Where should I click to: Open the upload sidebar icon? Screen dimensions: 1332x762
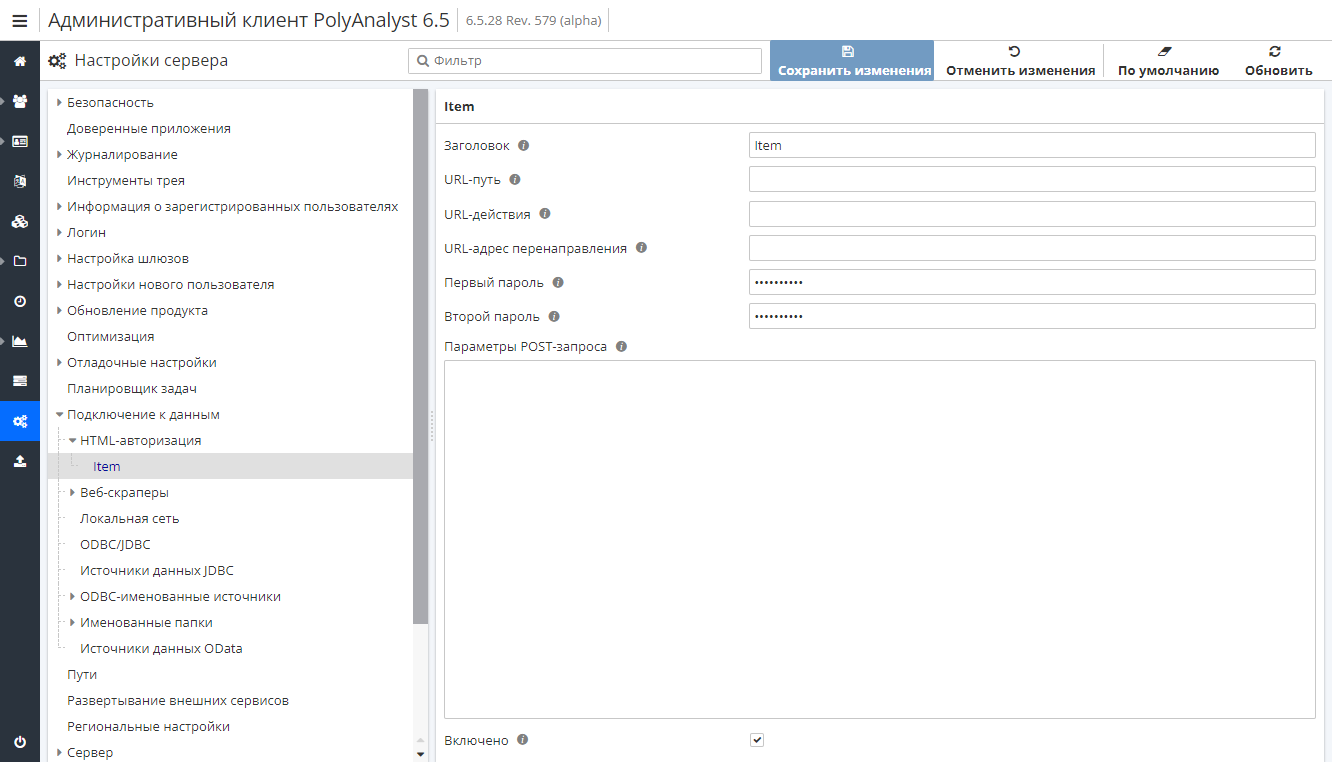tap(20, 461)
